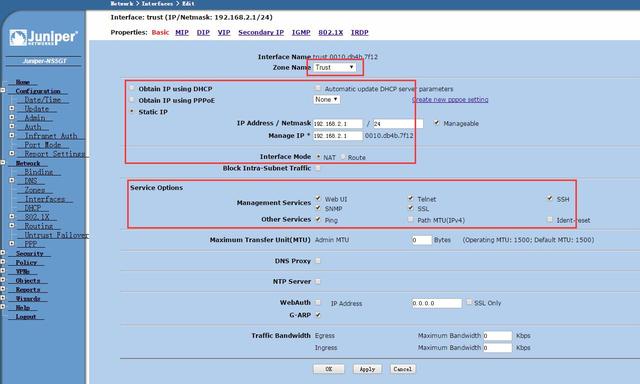640x384 pixels.
Task: Focus the Netmask field containing 24
Action: point(398,124)
